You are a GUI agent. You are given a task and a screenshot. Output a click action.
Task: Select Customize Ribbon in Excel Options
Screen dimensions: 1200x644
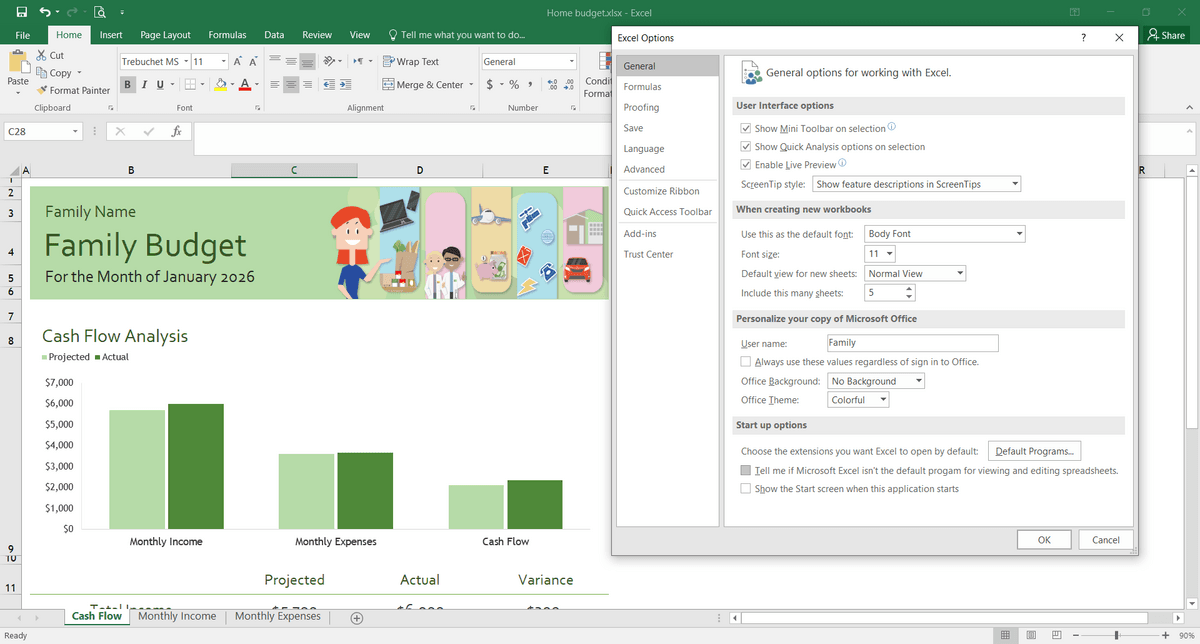tap(667, 191)
